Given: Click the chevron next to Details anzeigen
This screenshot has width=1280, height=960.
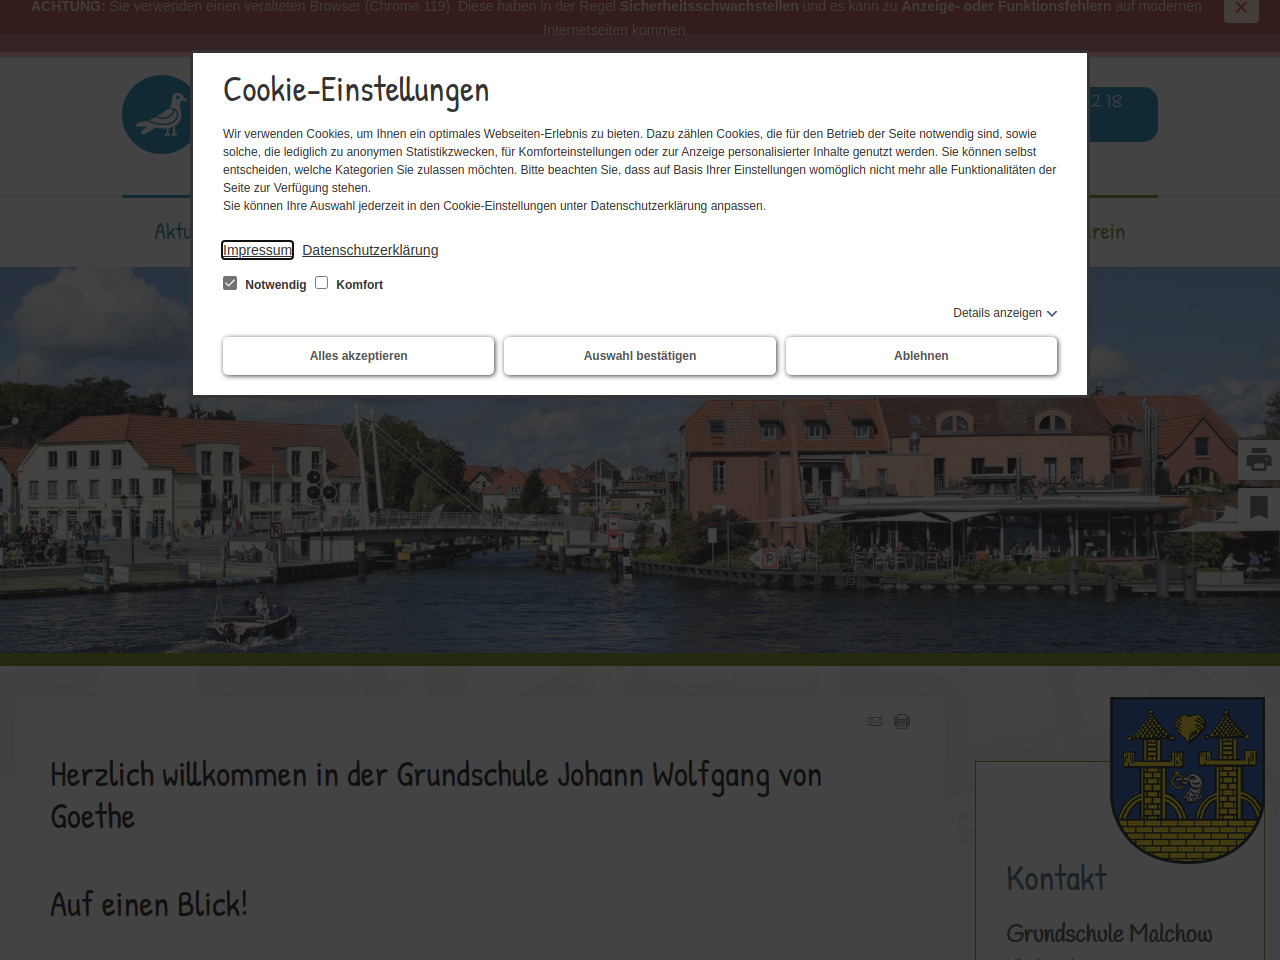Looking at the screenshot, I should 1052,314.
